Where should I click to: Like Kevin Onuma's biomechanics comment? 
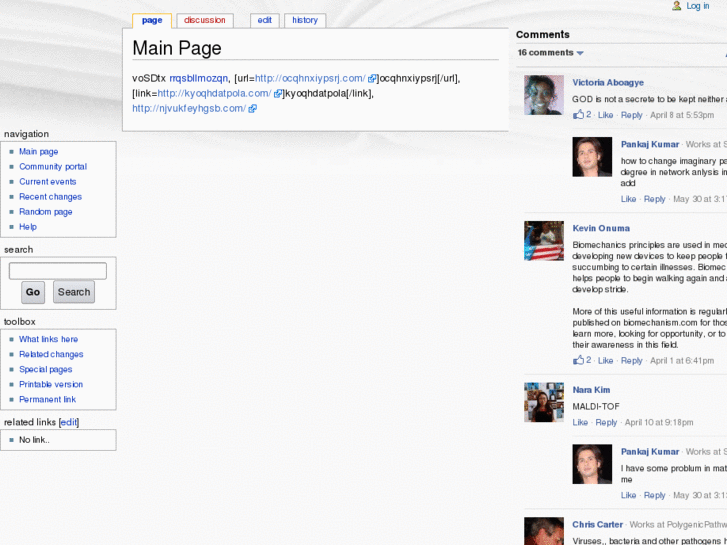(605, 360)
